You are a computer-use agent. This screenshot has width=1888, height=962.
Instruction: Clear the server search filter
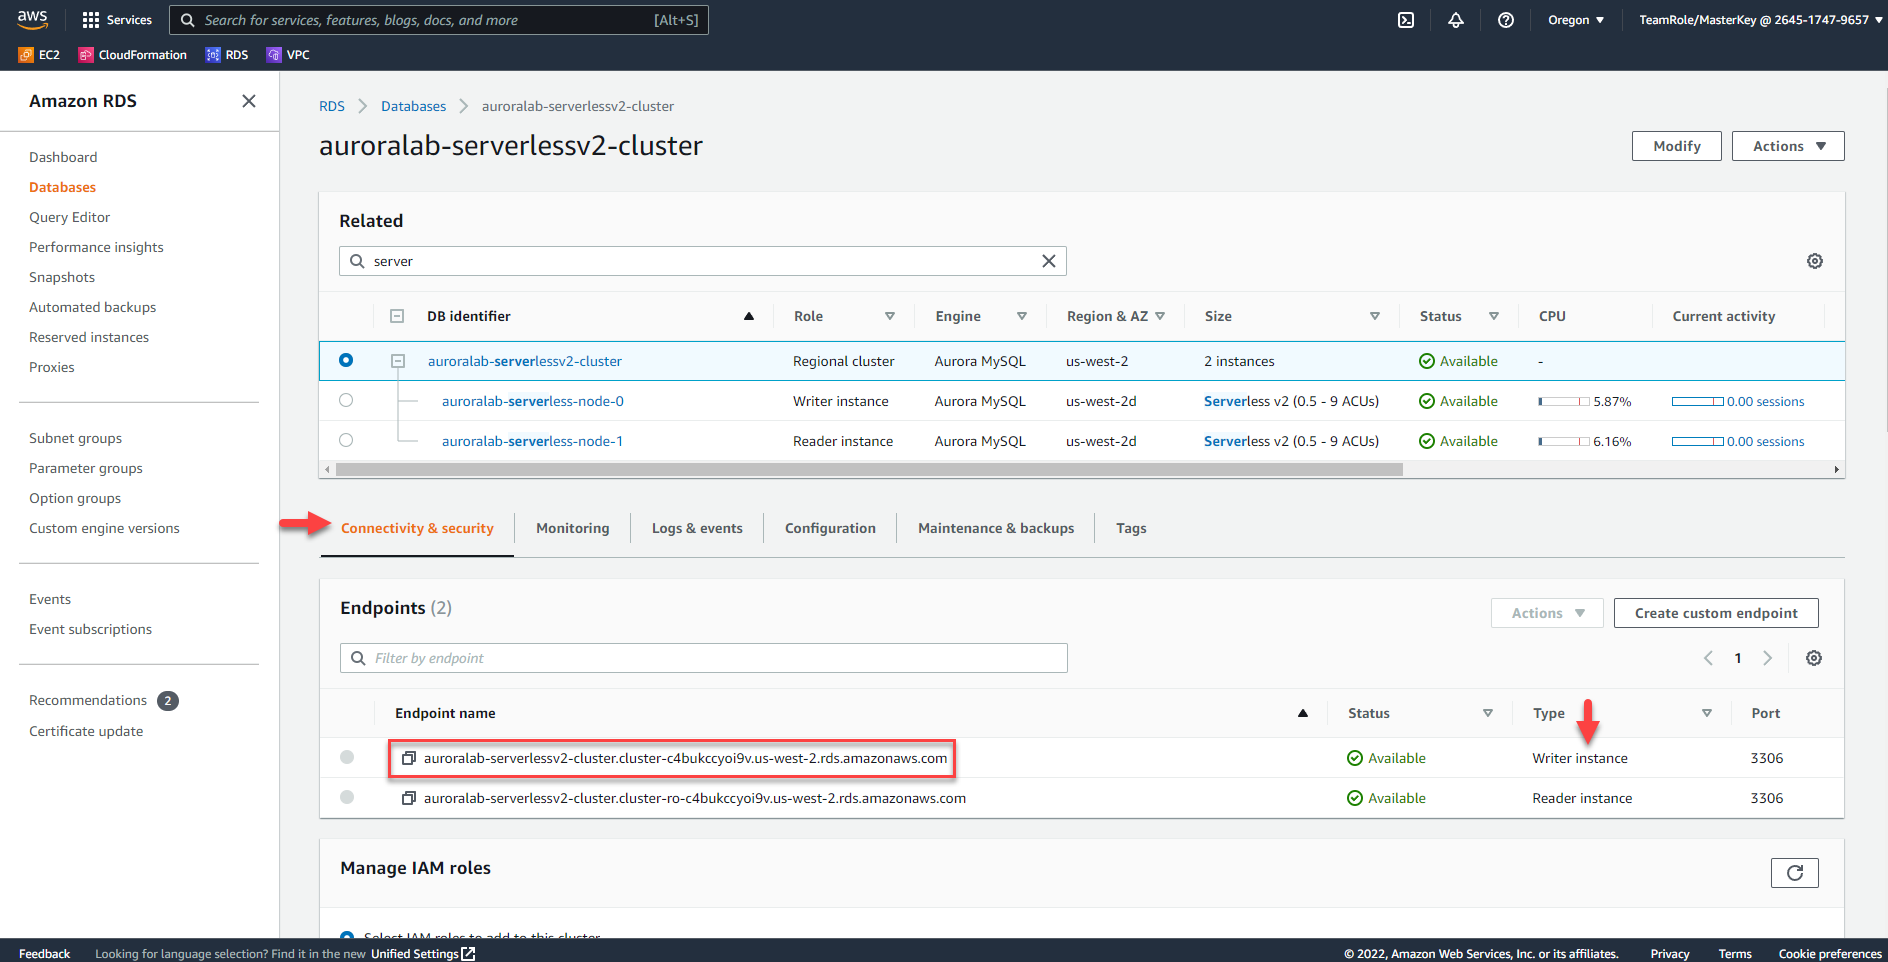pos(1048,261)
